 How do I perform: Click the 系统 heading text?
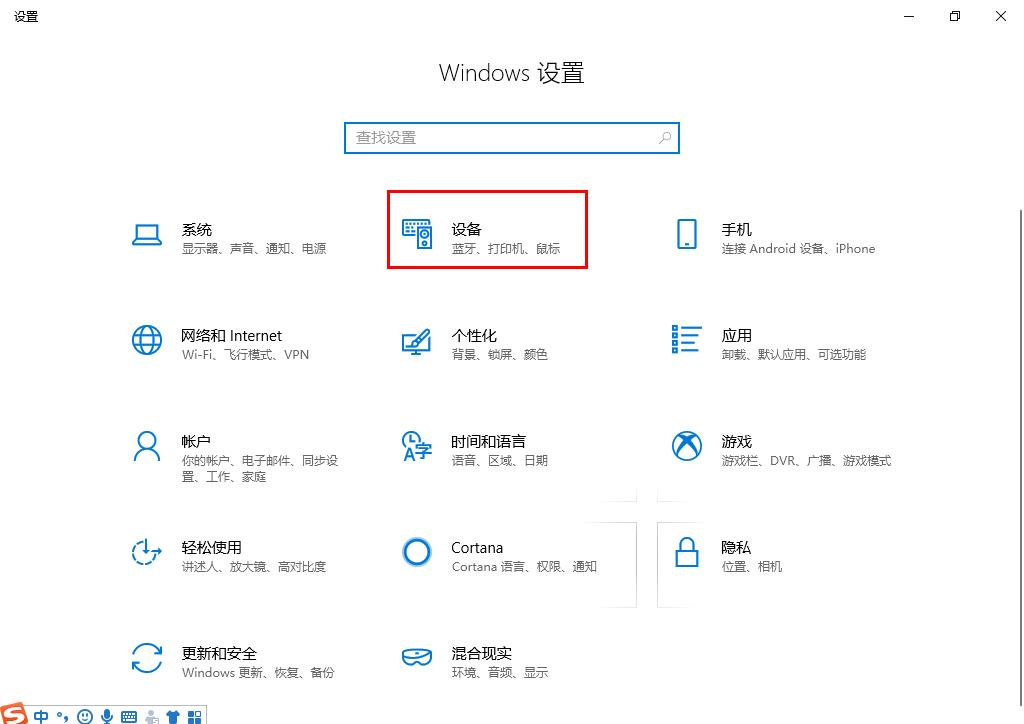click(x=197, y=230)
